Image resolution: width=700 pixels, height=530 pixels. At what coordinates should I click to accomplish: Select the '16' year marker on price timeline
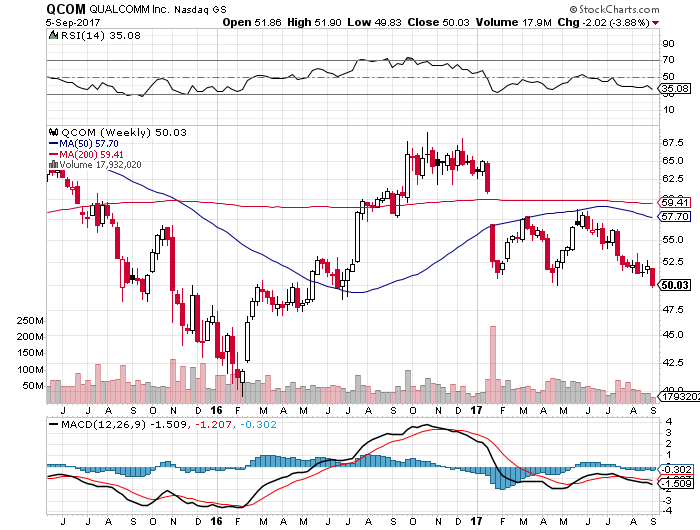coord(217,409)
